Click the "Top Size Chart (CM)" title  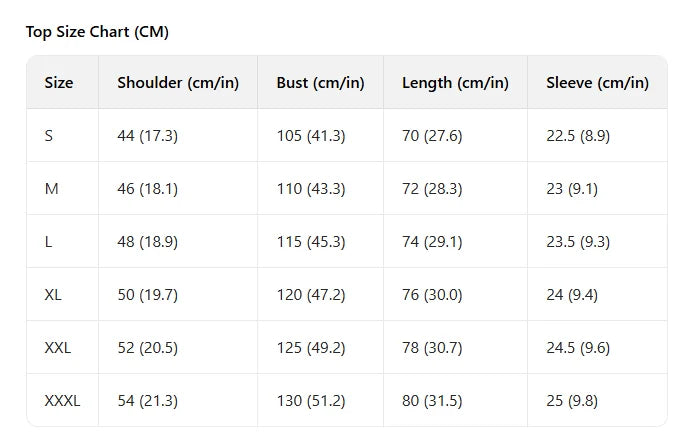point(97,32)
